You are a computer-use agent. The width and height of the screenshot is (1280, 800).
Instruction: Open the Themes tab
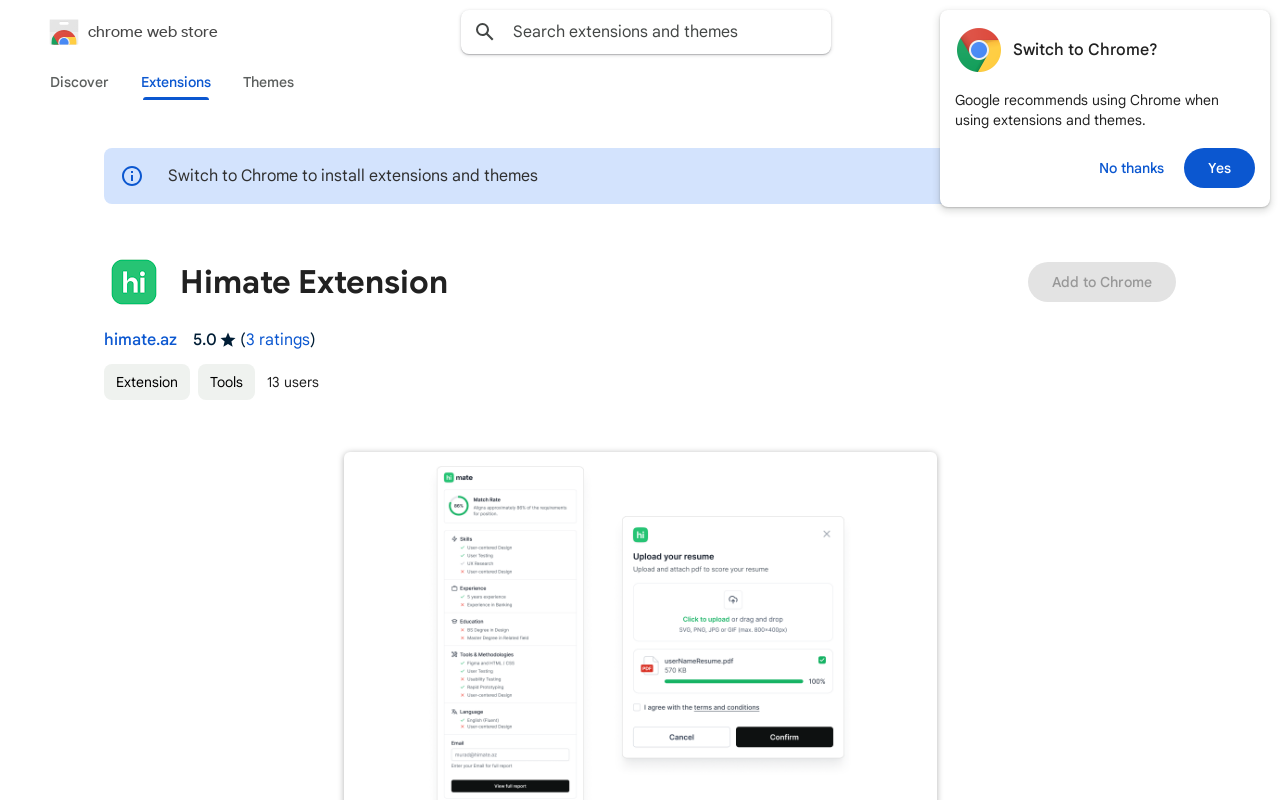[x=268, y=82]
